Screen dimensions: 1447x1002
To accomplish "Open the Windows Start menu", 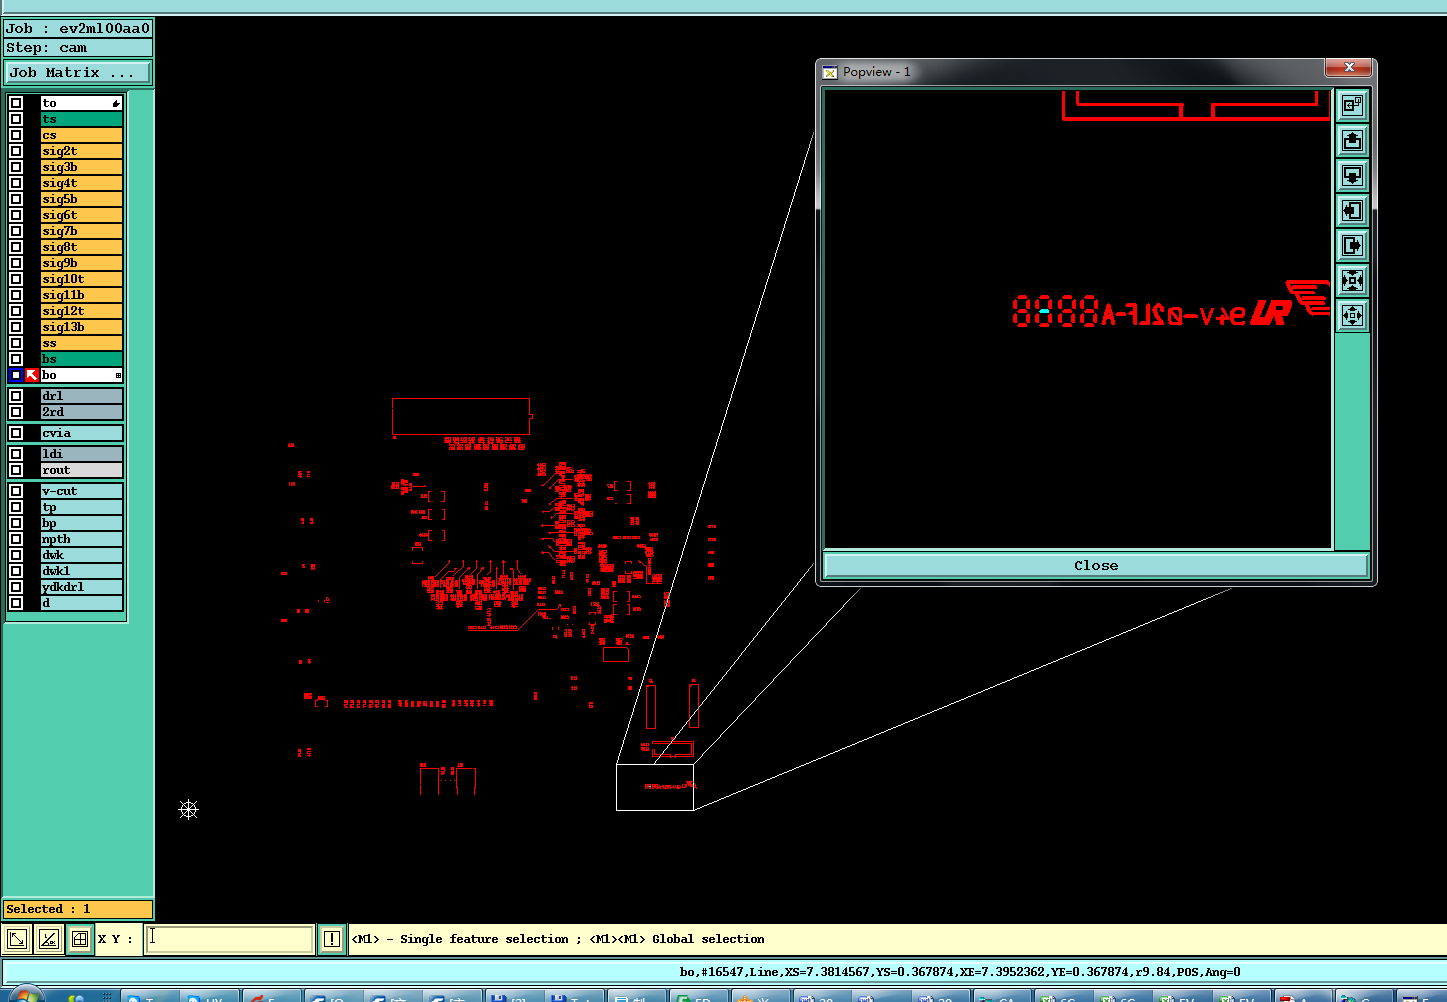I will pyautogui.click(x=24, y=995).
